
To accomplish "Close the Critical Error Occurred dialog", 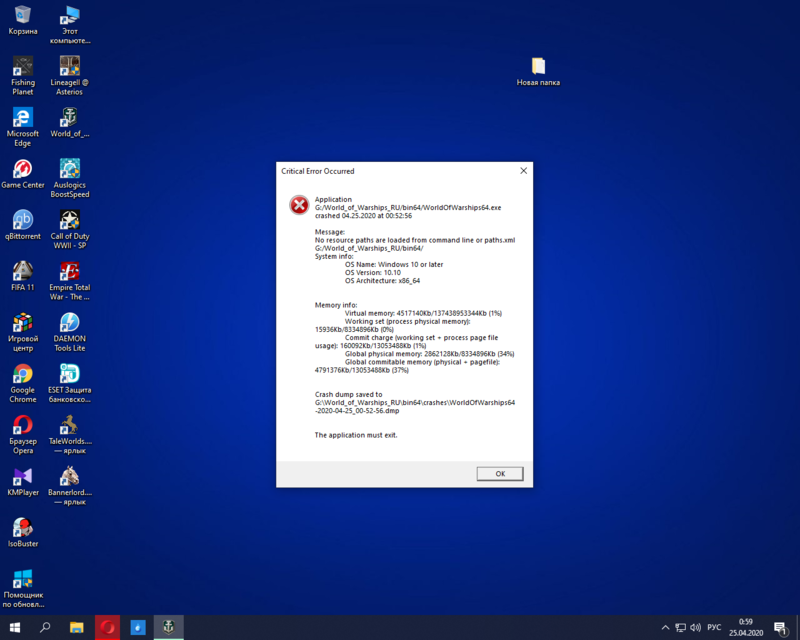I will pos(523,170).
